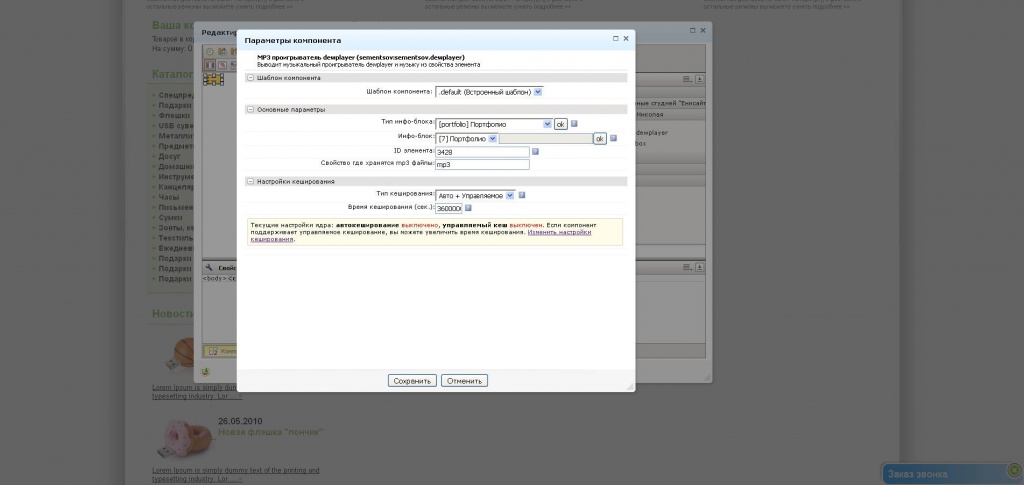
Task: Maximize the Параметры компонента dialog
Action: coord(615,39)
